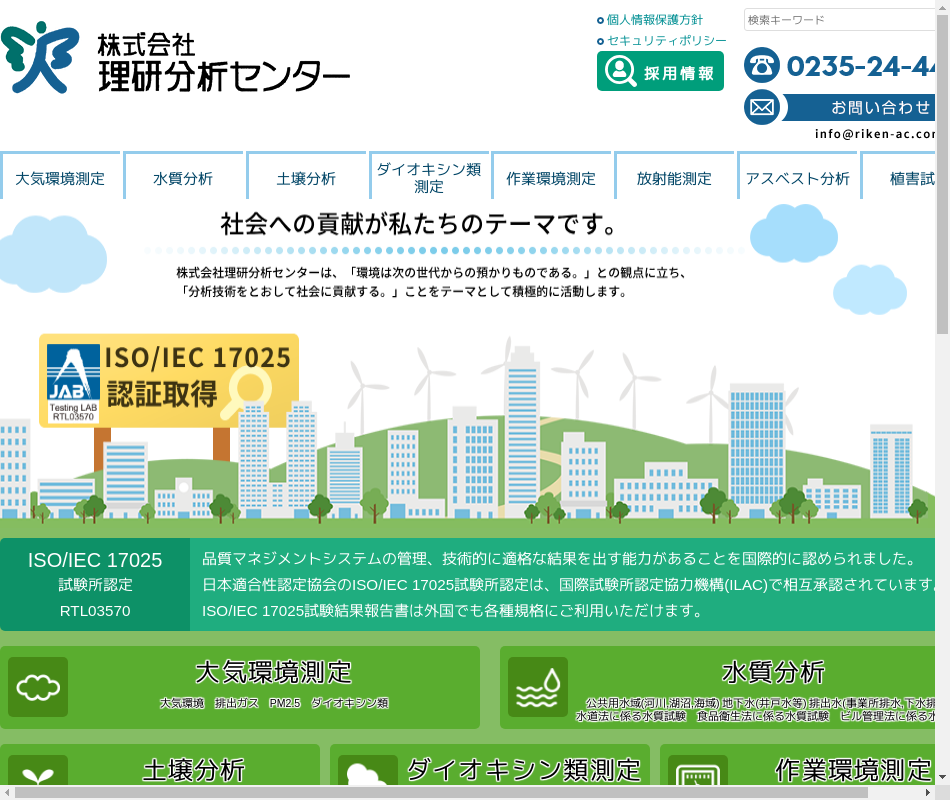
Task: Click the ISO/IEC 17025 認証取得 billboard banner
Action: (x=169, y=380)
